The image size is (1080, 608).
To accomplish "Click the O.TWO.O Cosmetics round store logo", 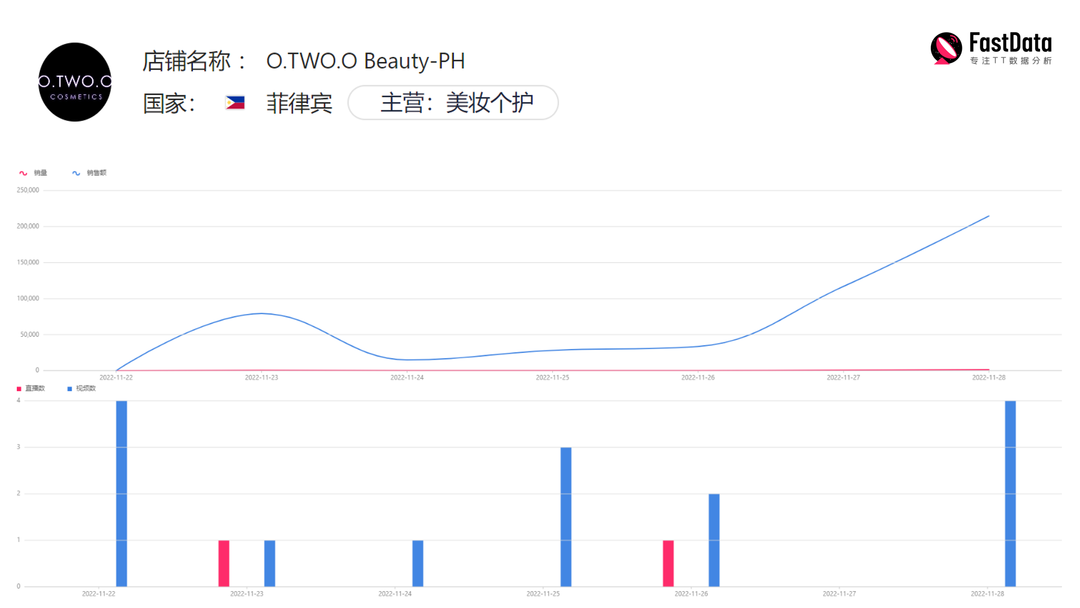I will coord(74,82).
